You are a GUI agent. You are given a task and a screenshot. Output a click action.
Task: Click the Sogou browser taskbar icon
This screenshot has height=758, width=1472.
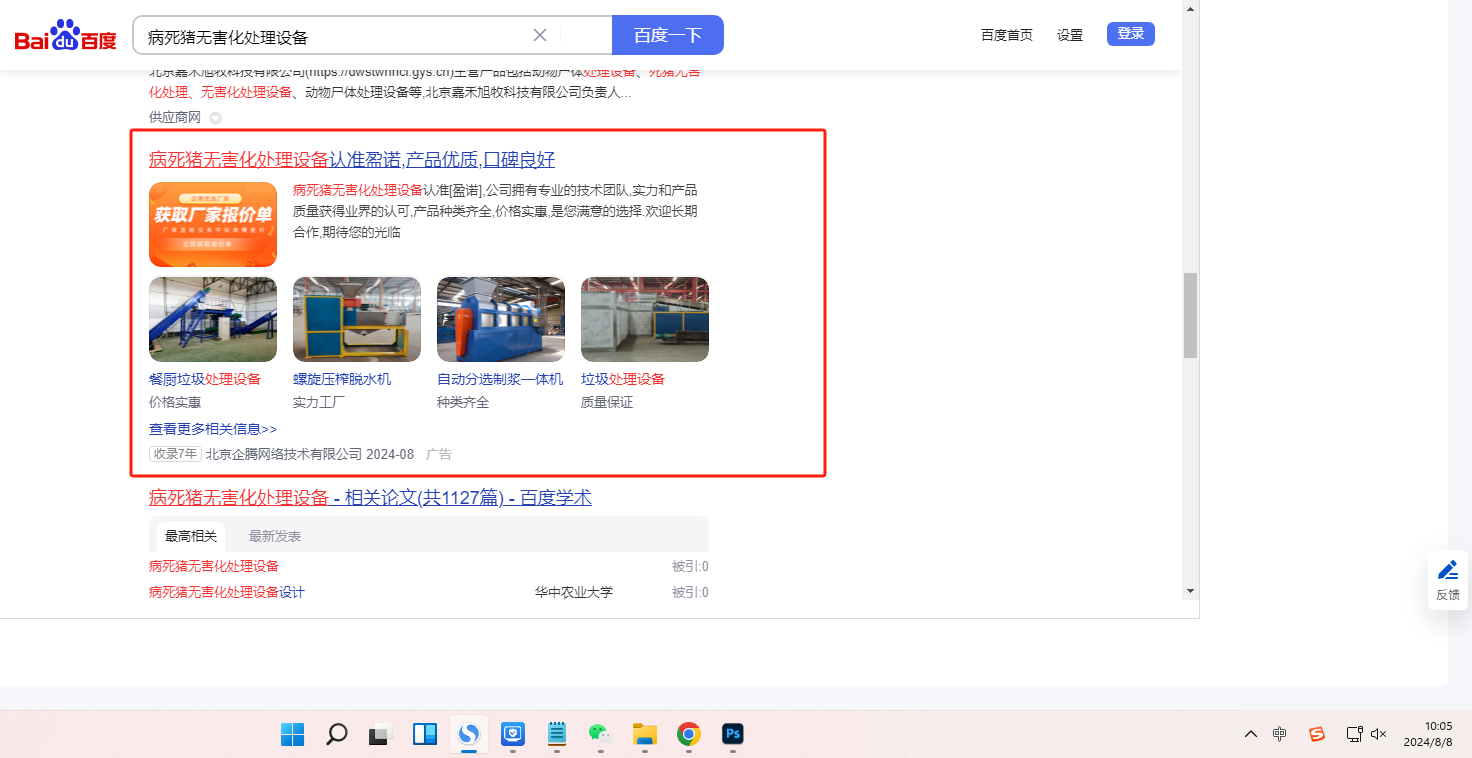[x=469, y=735]
